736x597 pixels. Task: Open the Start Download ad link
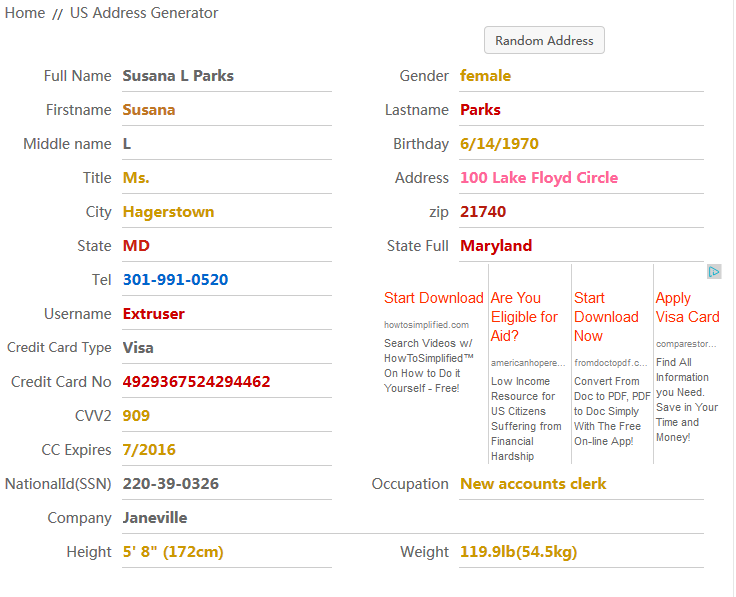pyautogui.click(x=434, y=298)
